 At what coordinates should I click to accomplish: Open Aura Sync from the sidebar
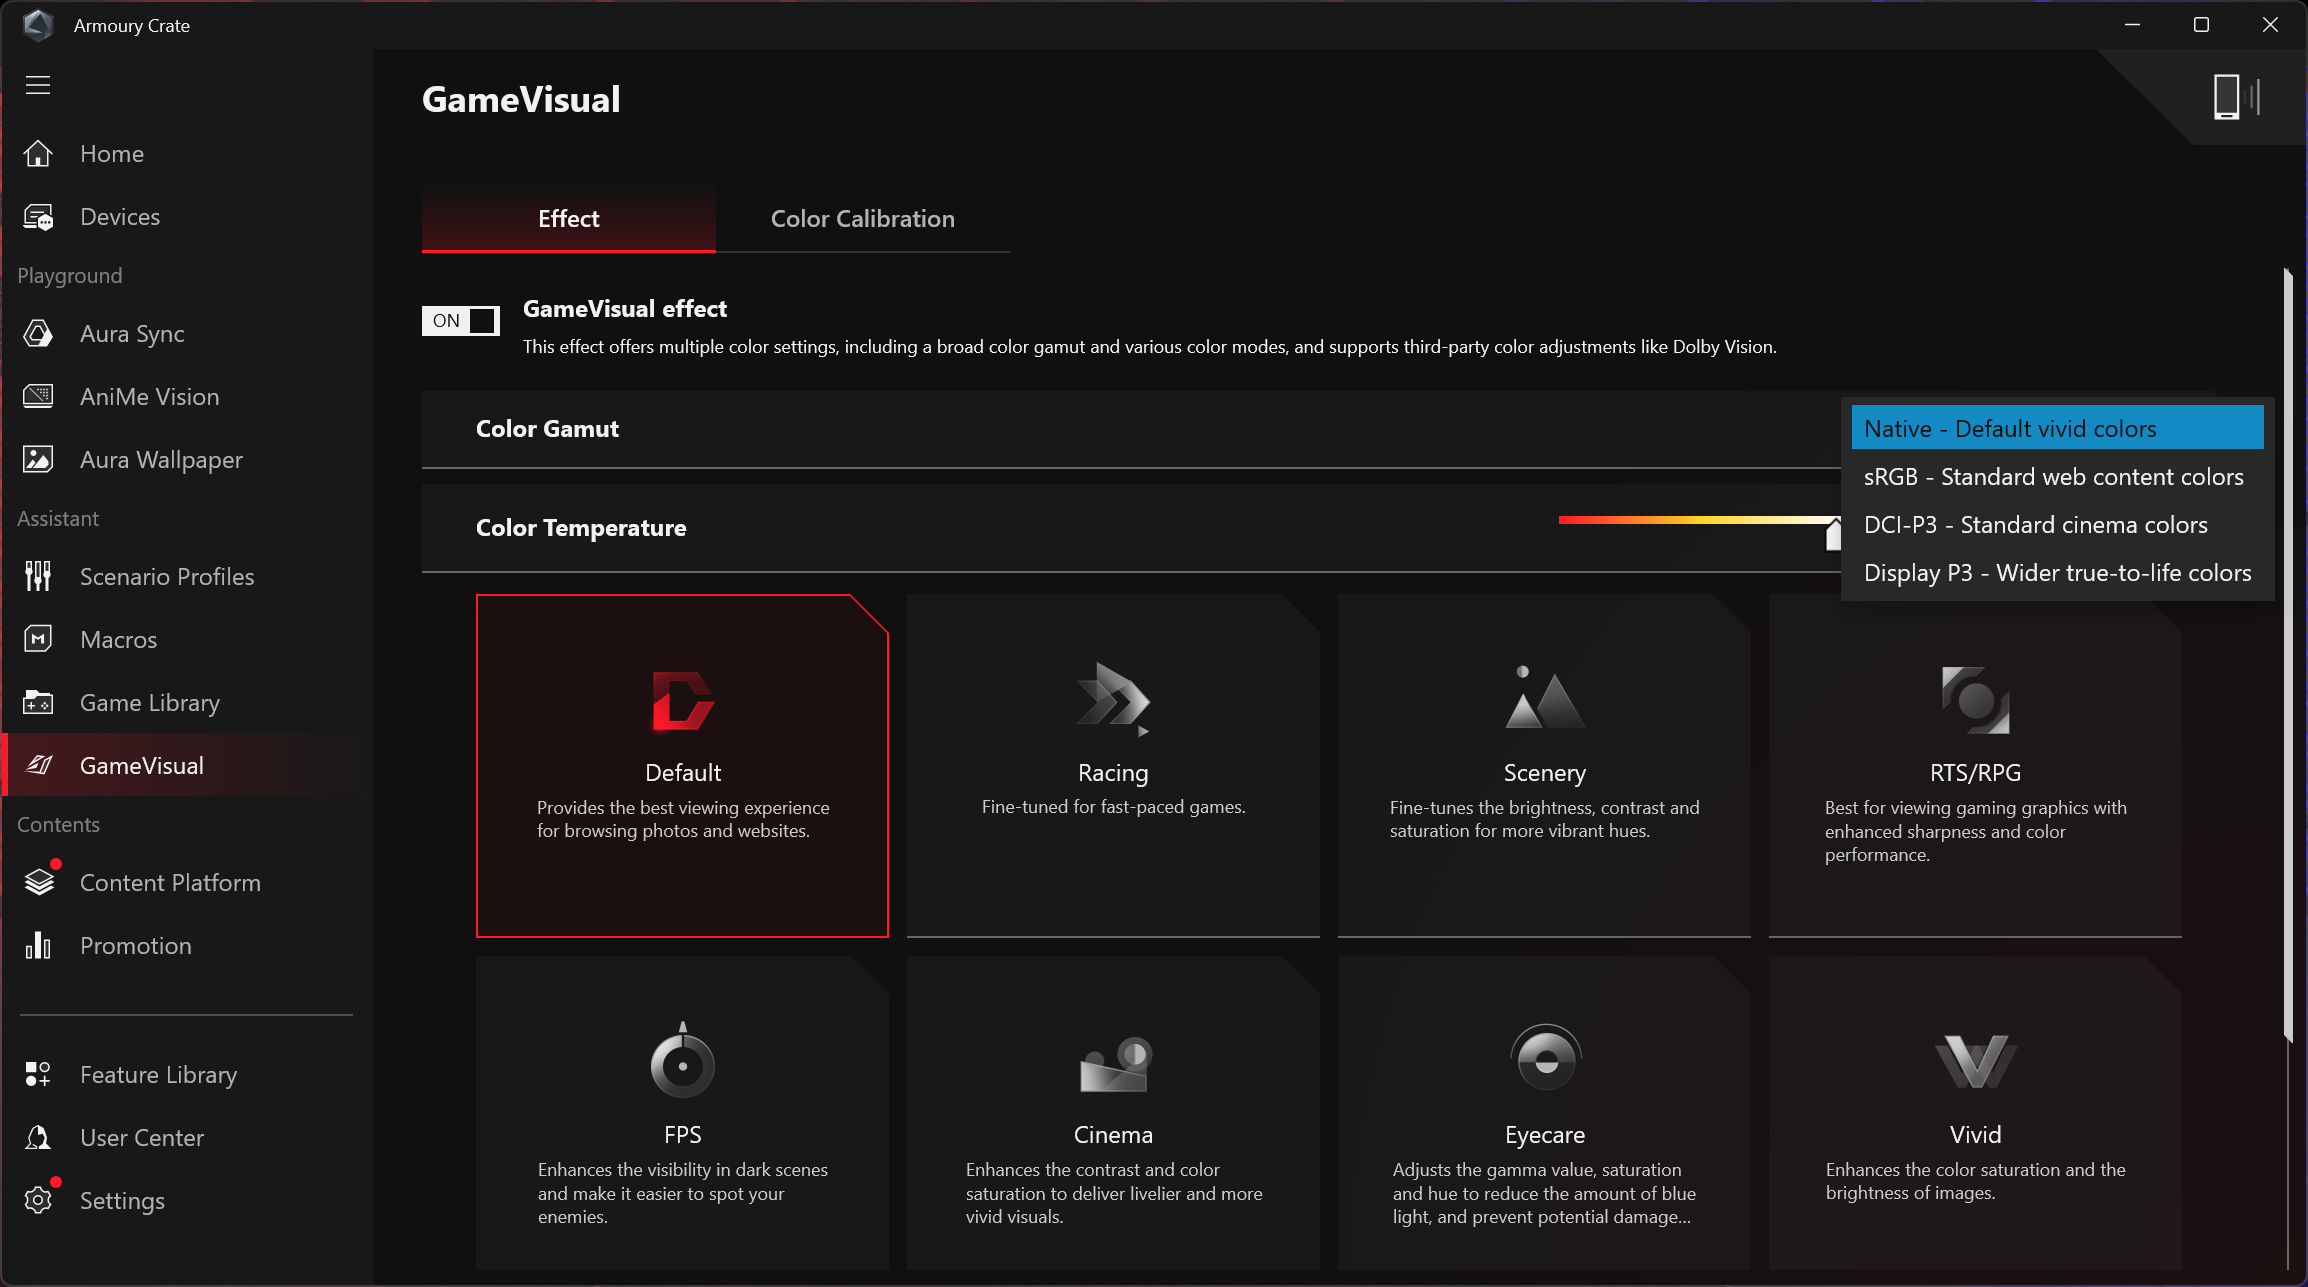(132, 334)
